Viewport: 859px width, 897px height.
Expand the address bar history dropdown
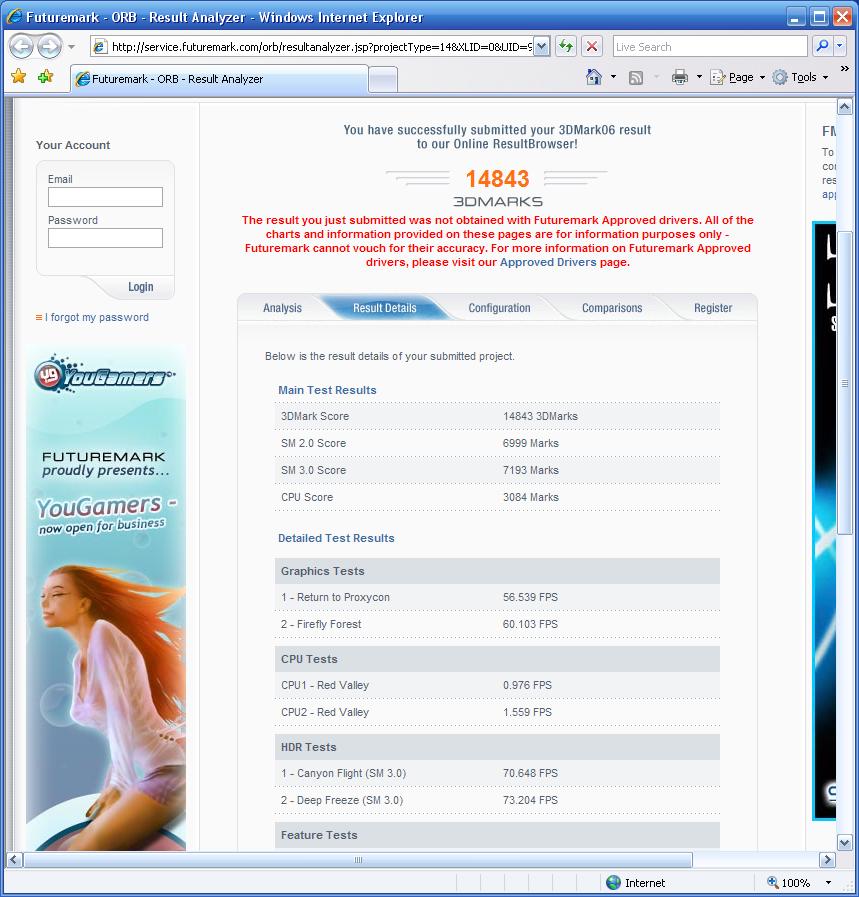click(x=542, y=47)
